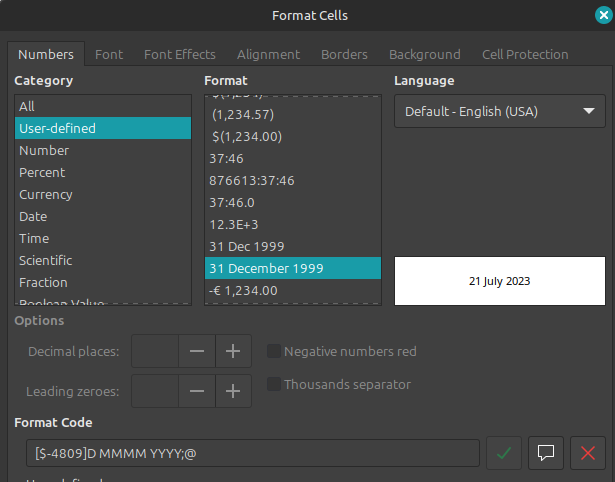Select the Currency category

click(x=46, y=194)
